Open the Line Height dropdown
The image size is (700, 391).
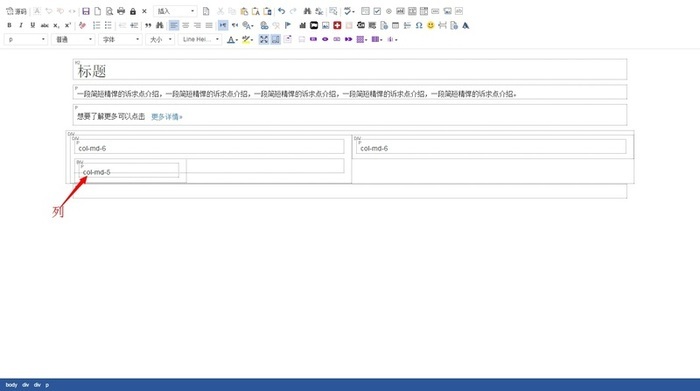point(200,40)
